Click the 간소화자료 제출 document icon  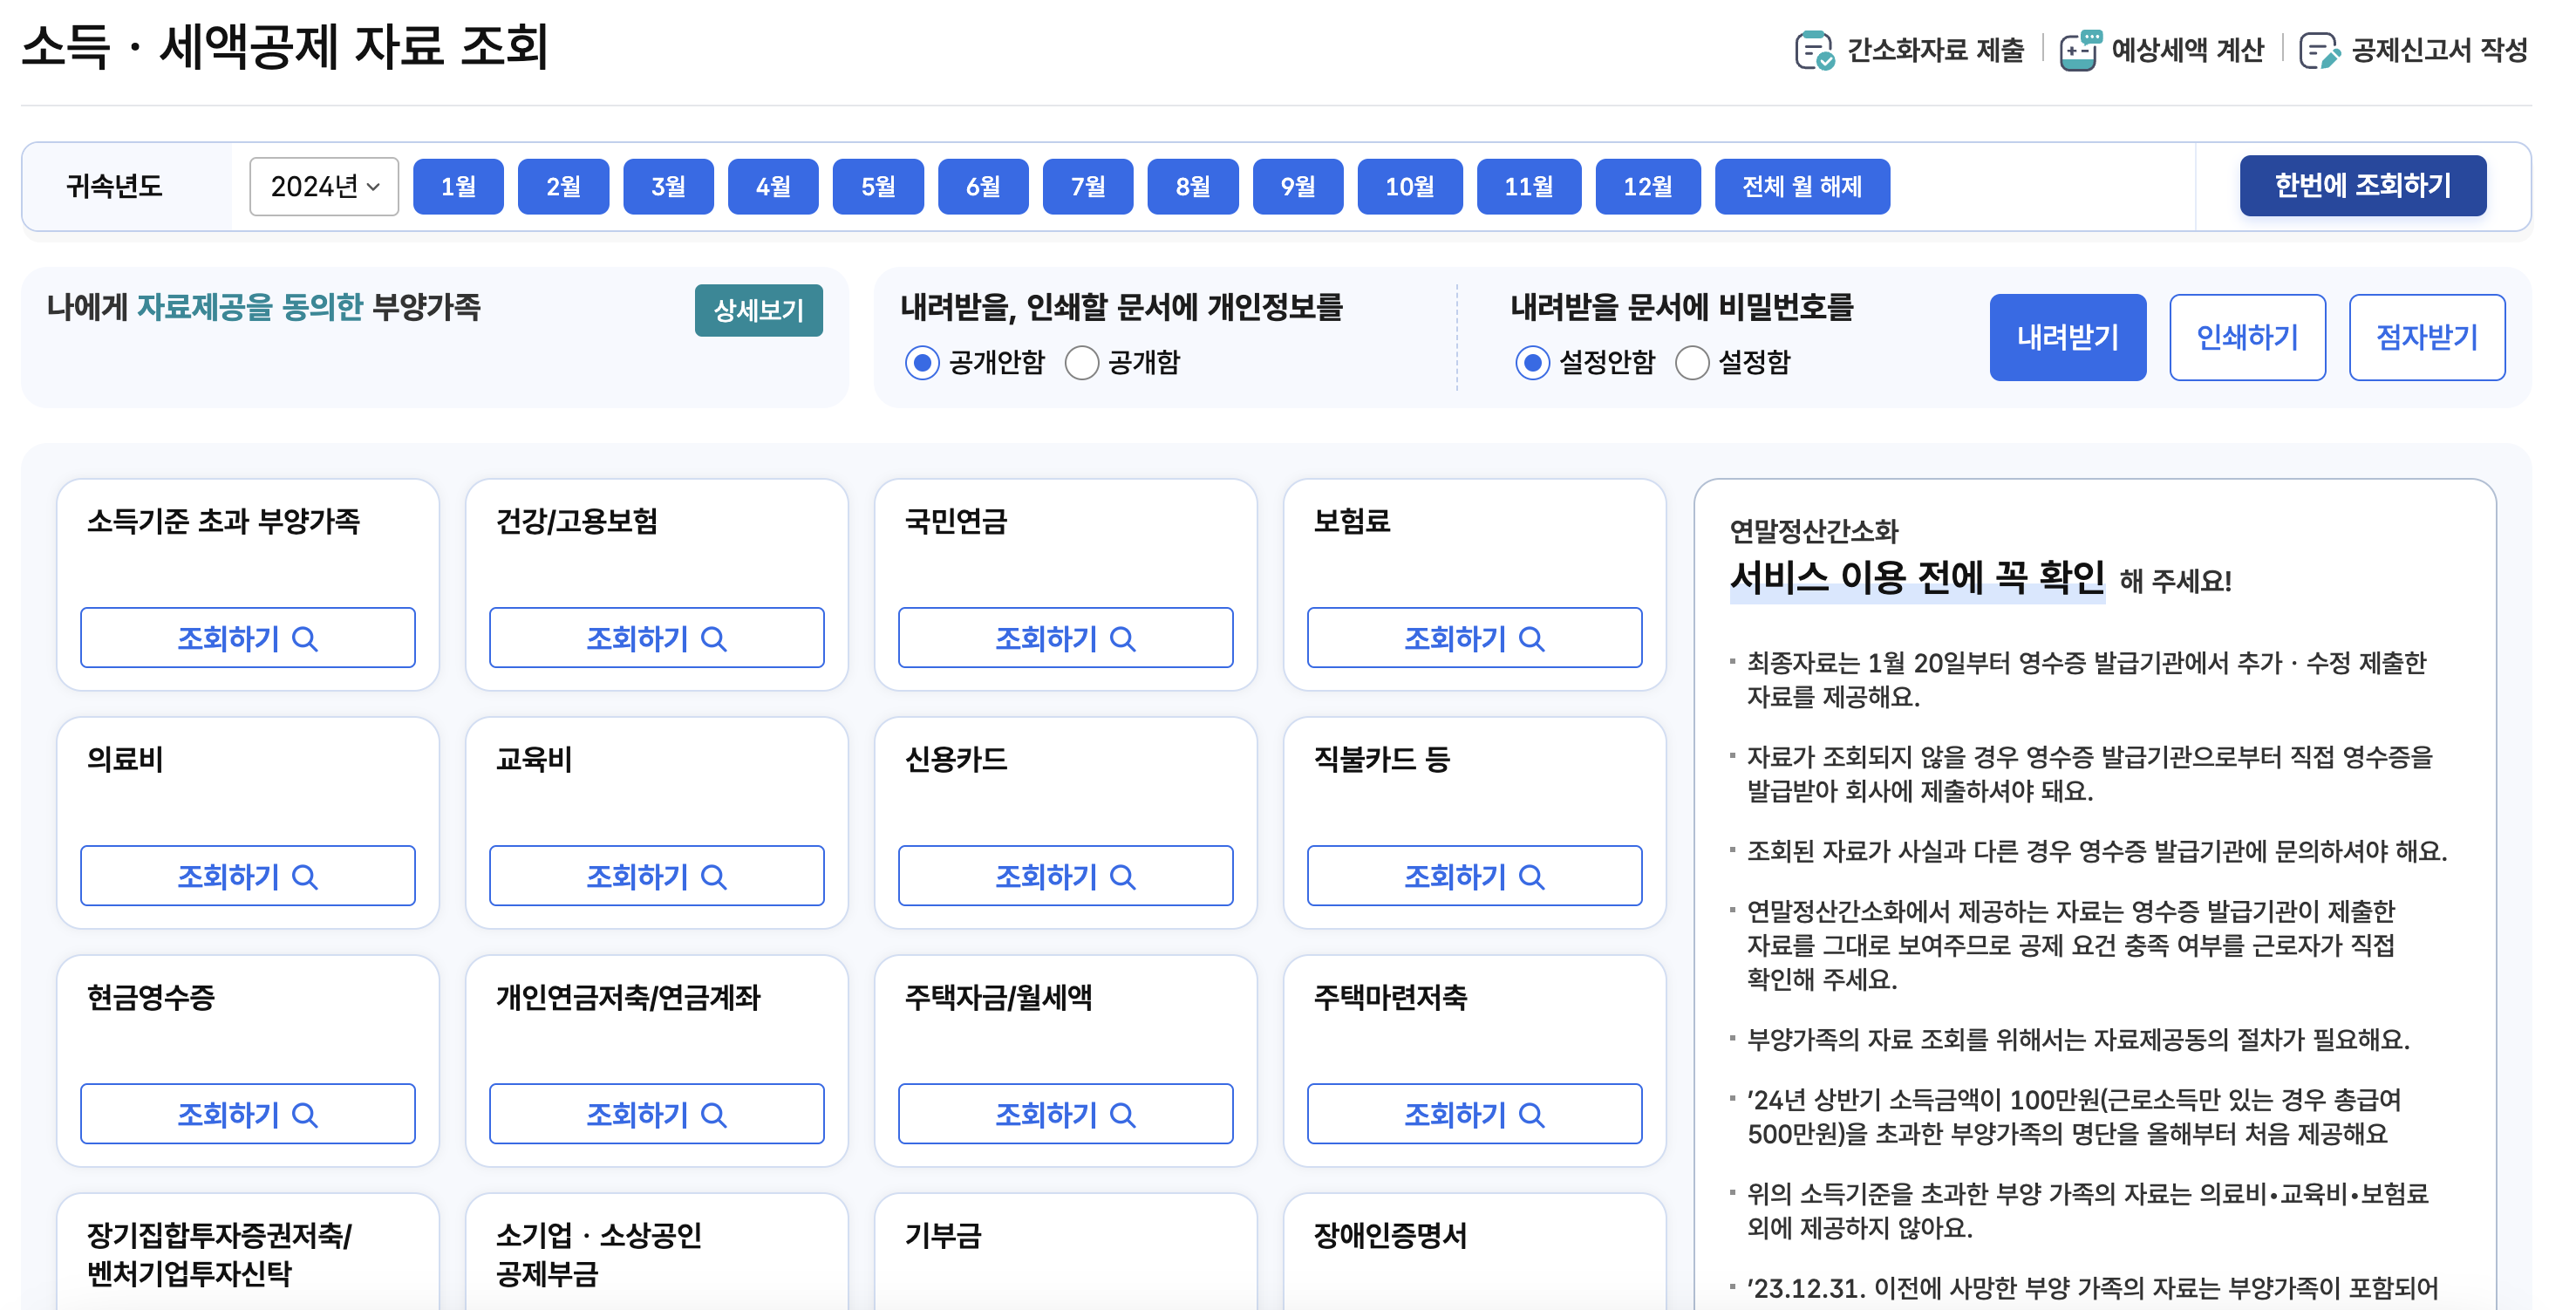pyautogui.click(x=1814, y=50)
